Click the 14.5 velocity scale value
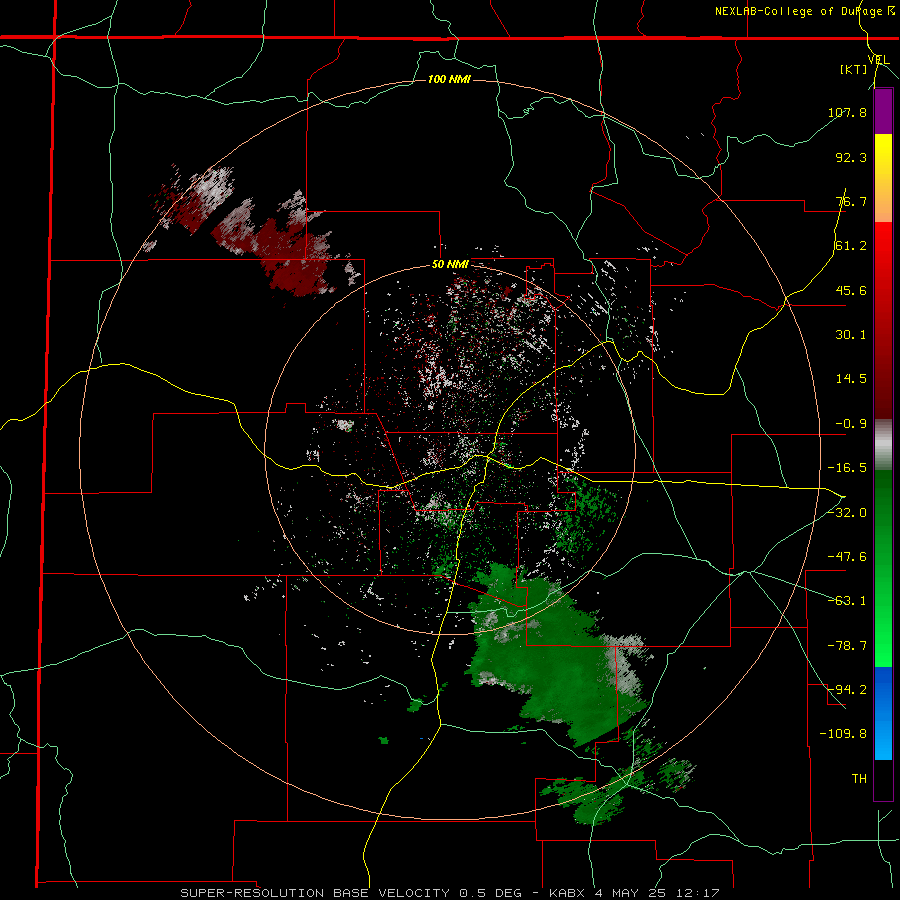 851,379
